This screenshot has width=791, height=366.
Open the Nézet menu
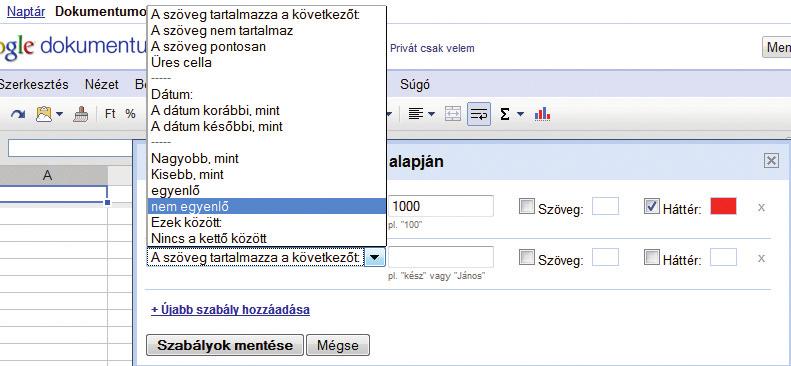tap(101, 84)
